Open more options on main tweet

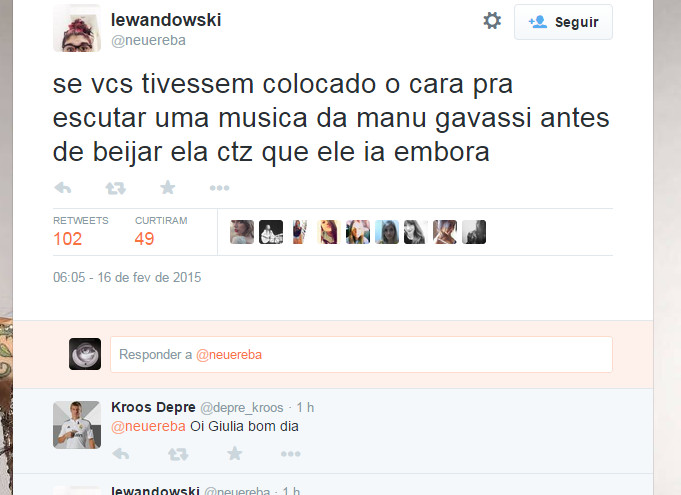(x=219, y=188)
